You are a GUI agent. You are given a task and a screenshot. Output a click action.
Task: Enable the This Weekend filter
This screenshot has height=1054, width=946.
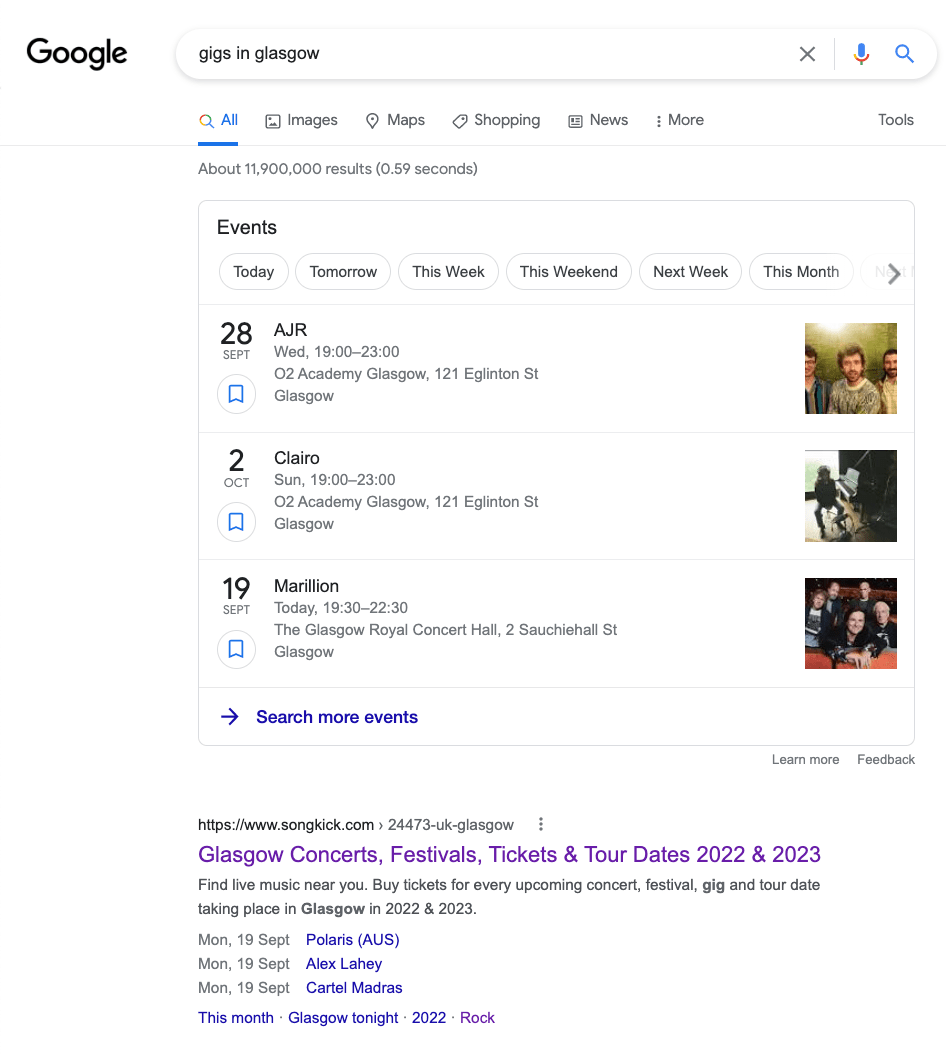[568, 271]
